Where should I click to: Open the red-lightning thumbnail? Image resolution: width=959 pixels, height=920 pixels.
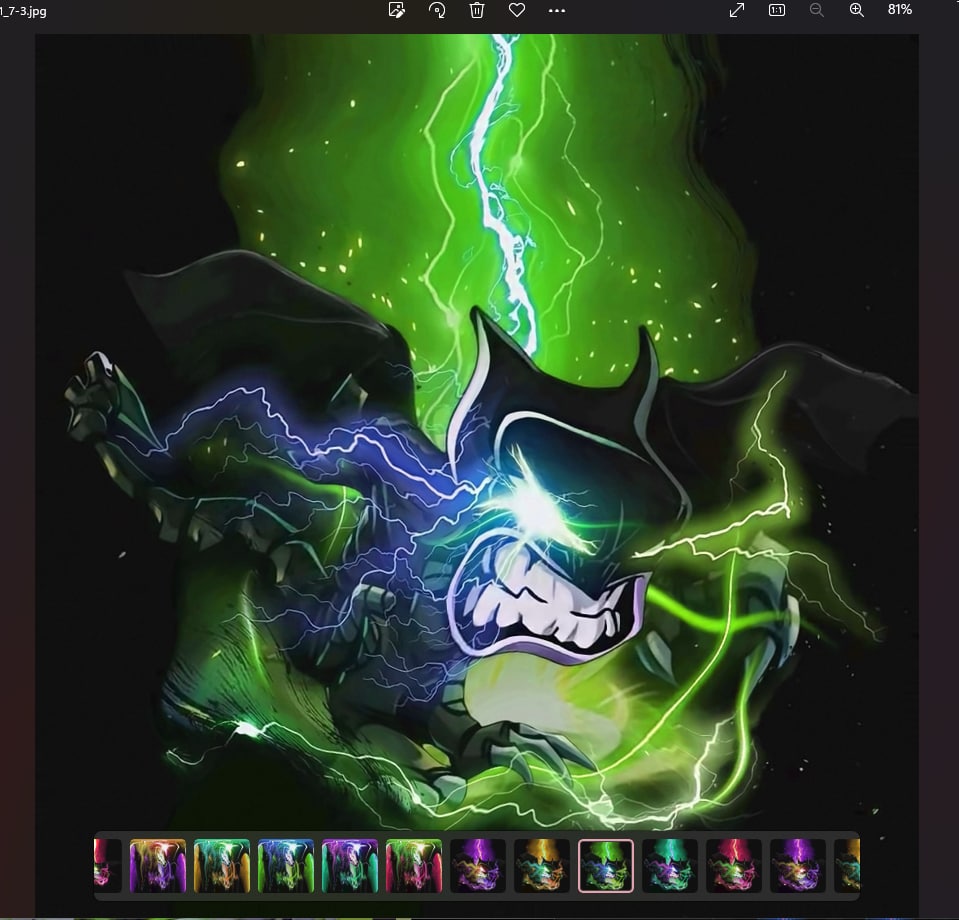tap(734, 866)
